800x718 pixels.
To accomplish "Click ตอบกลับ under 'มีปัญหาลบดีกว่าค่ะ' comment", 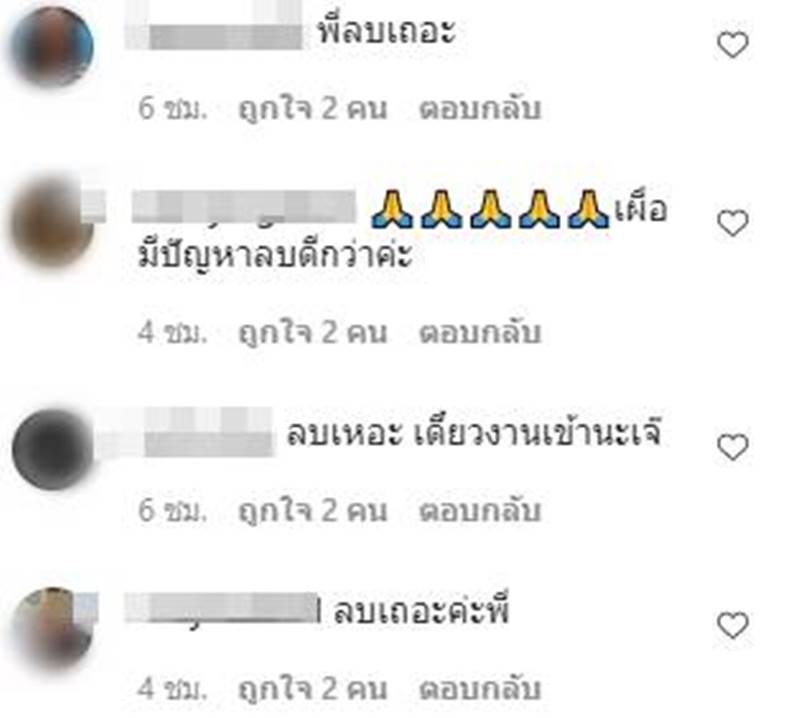I will 480,333.
